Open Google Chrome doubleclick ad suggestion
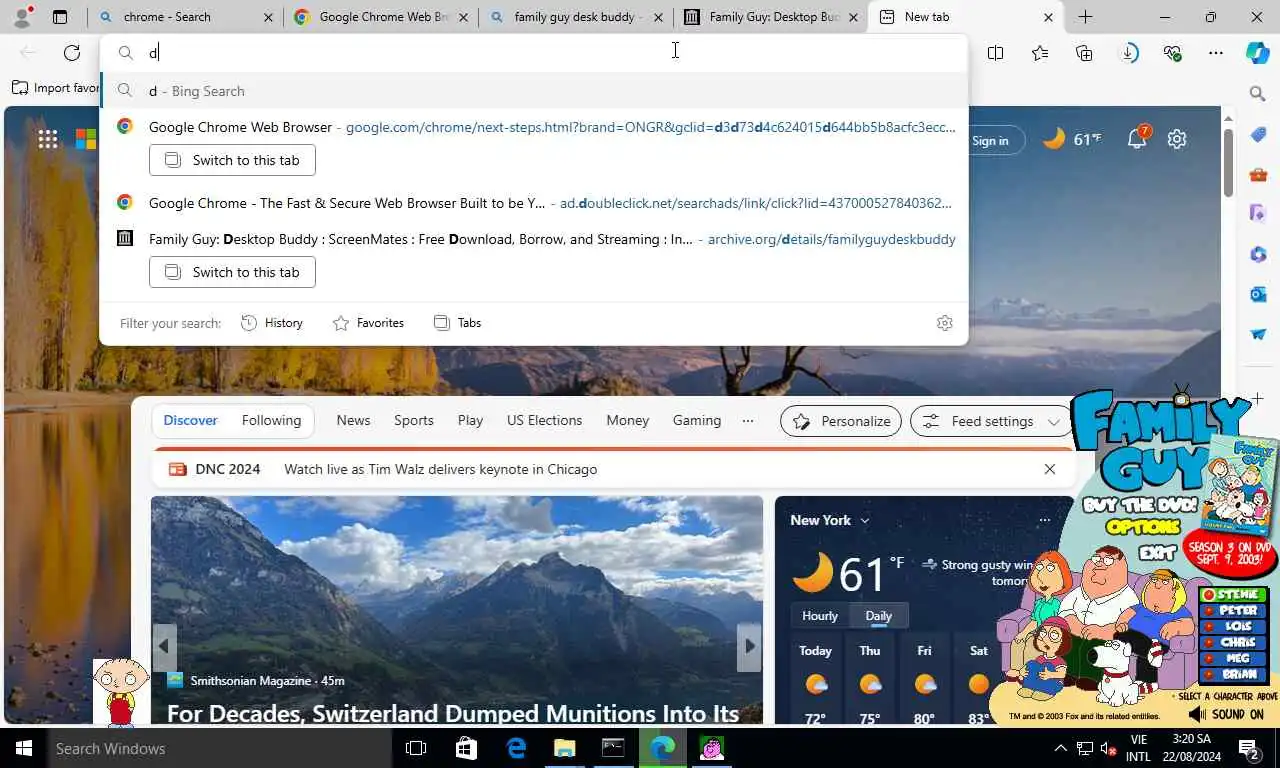Screen dimensions: 1280x768 click(534, 203)
